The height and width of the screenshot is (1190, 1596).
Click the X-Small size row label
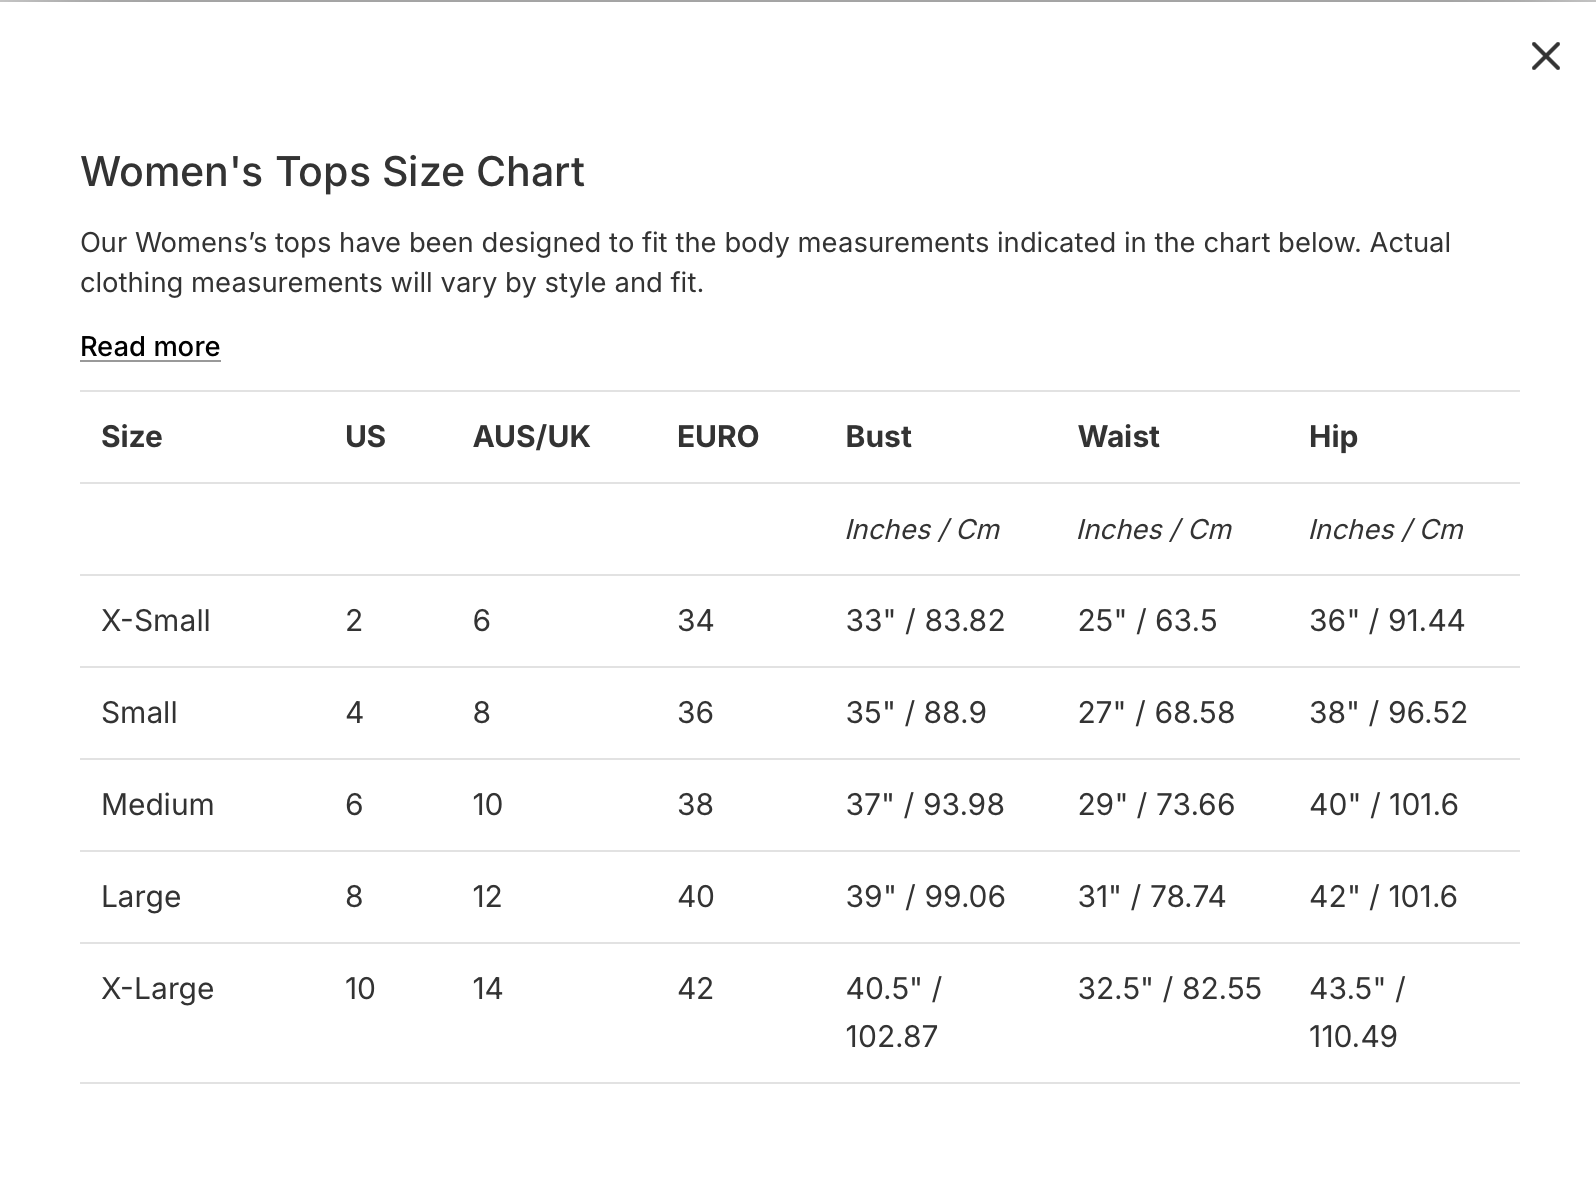click(x=156, y=621)
